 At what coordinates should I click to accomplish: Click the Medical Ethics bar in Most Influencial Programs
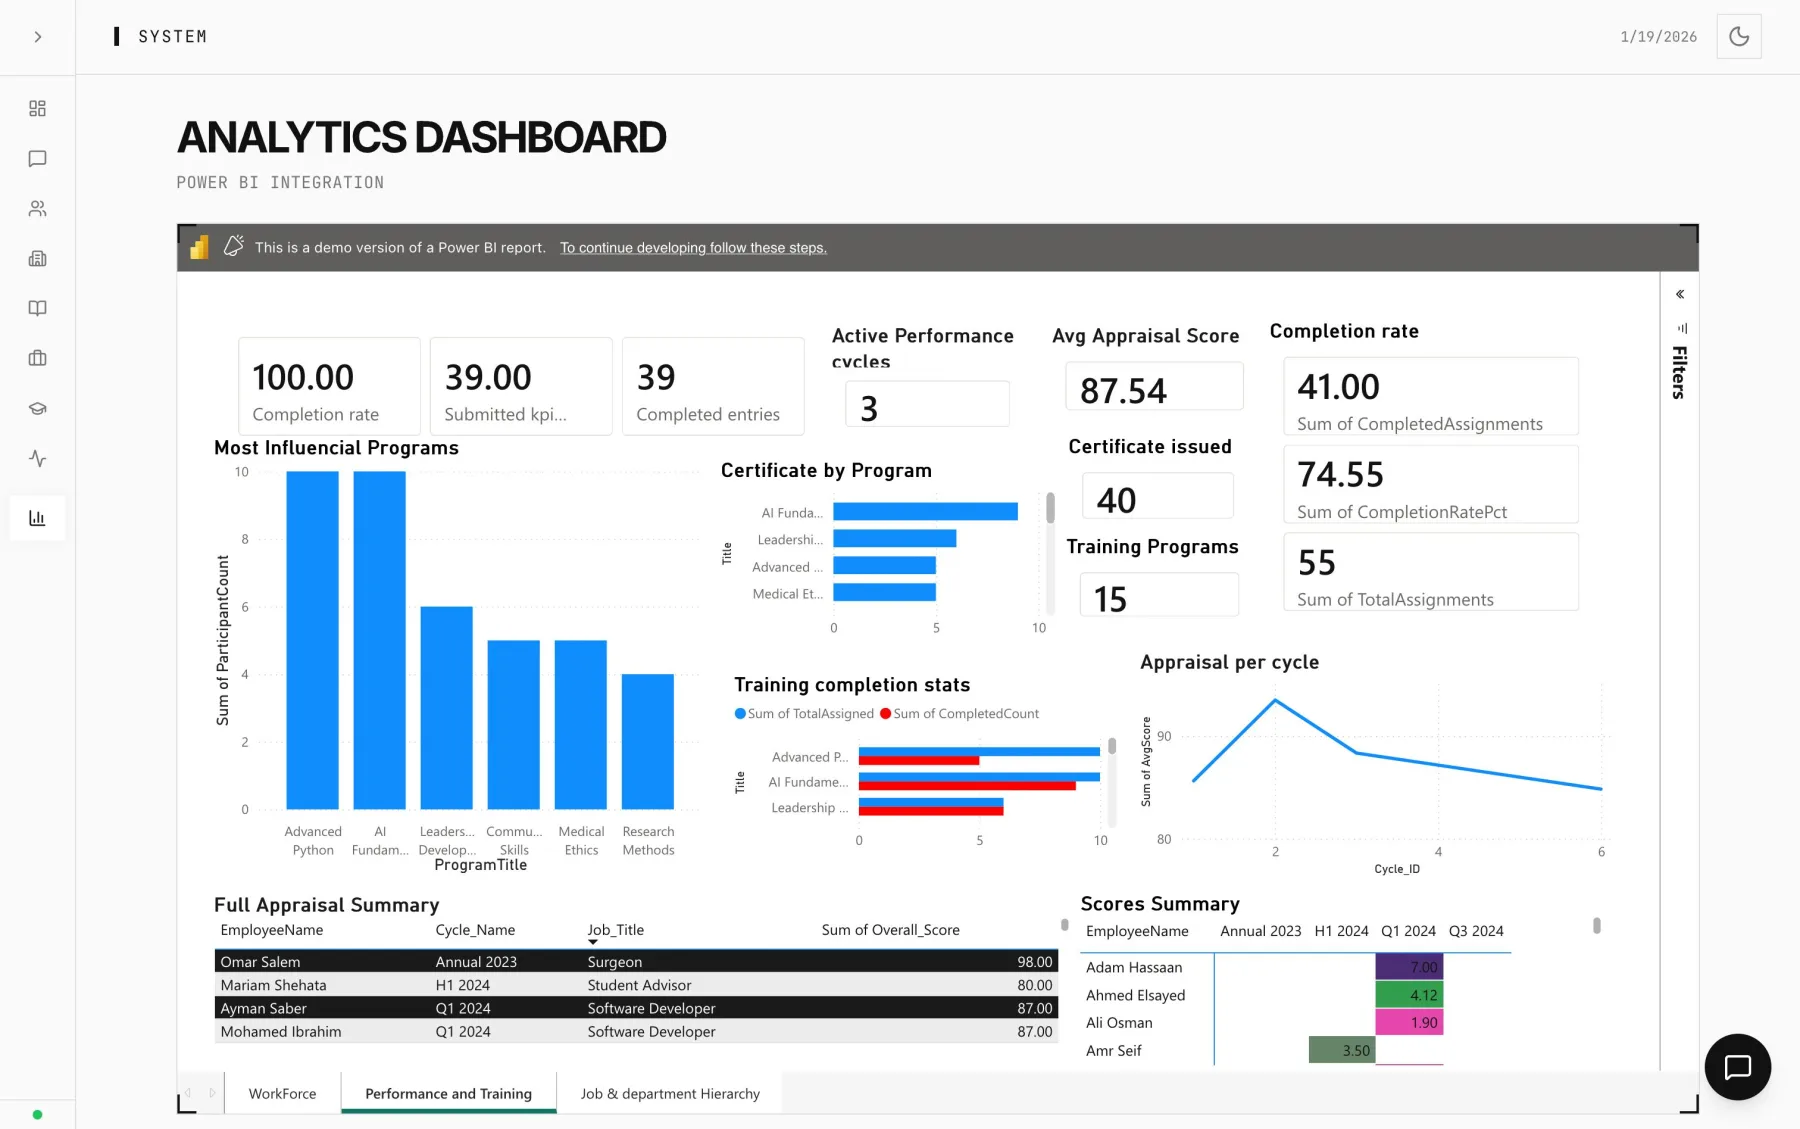[580, 724]
